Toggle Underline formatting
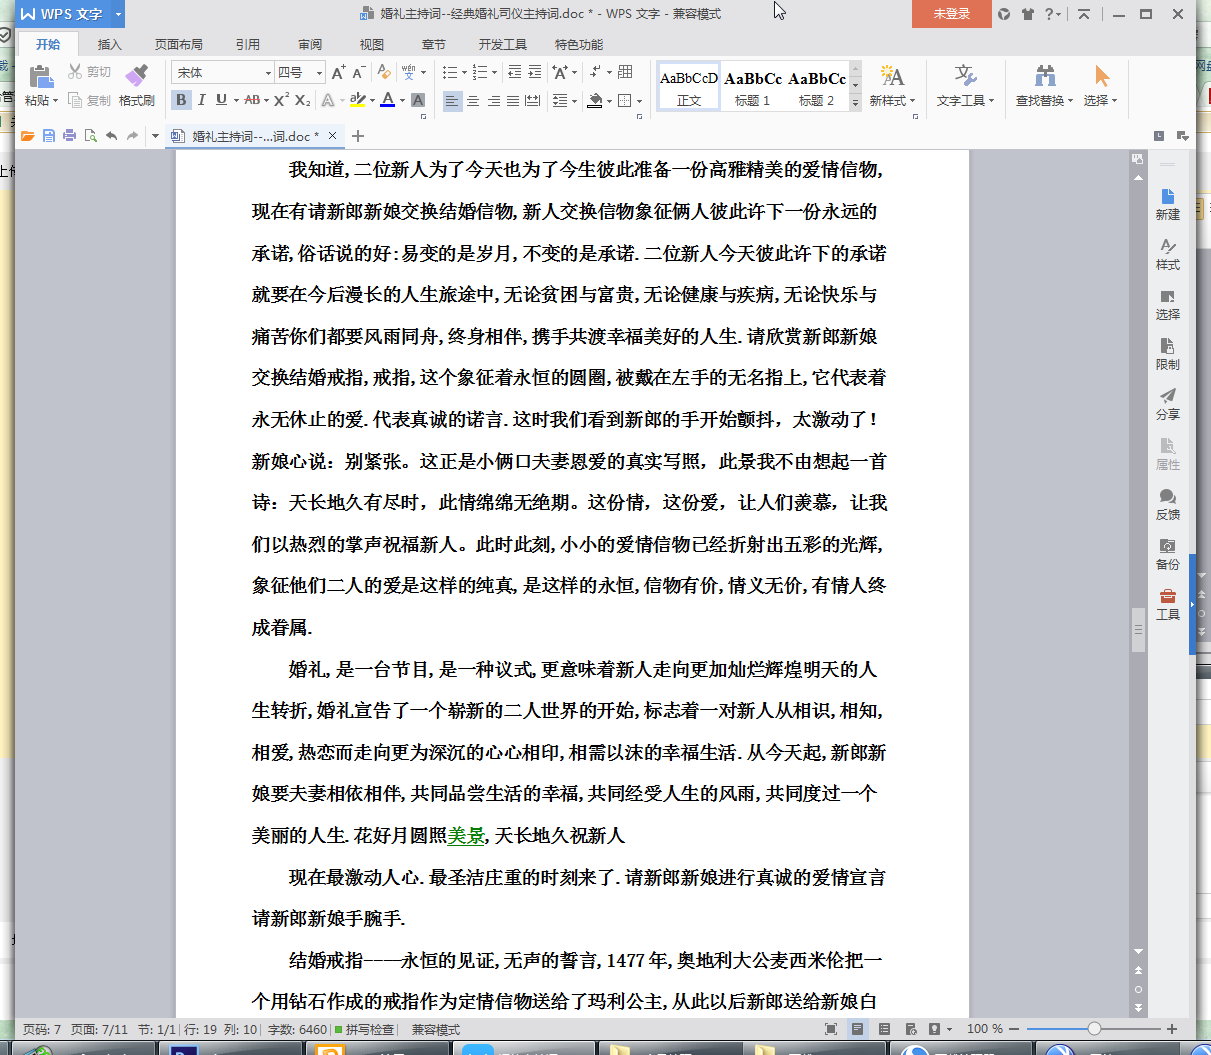The width and height of the screenshot is (1211, 1055). pos(221,100)
